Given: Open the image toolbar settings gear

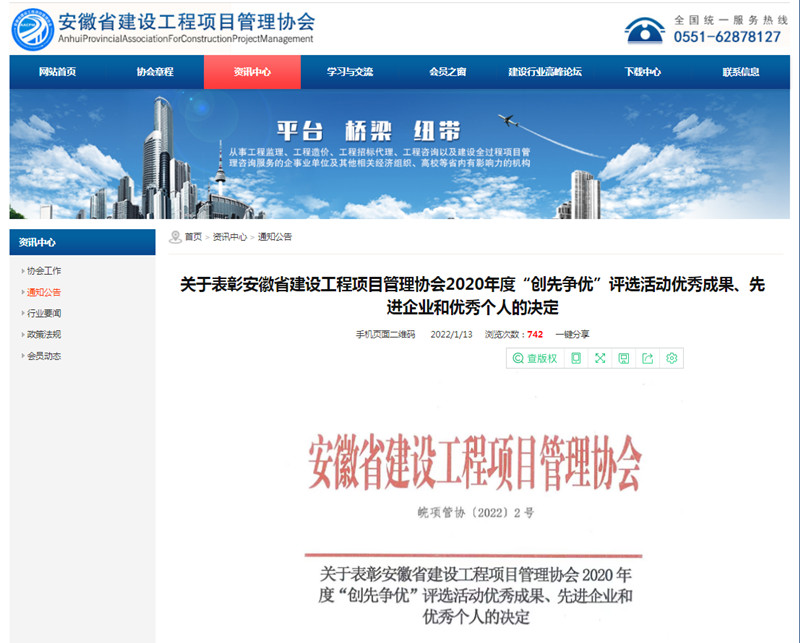Looking at the screenshot, I should [671, 358].
